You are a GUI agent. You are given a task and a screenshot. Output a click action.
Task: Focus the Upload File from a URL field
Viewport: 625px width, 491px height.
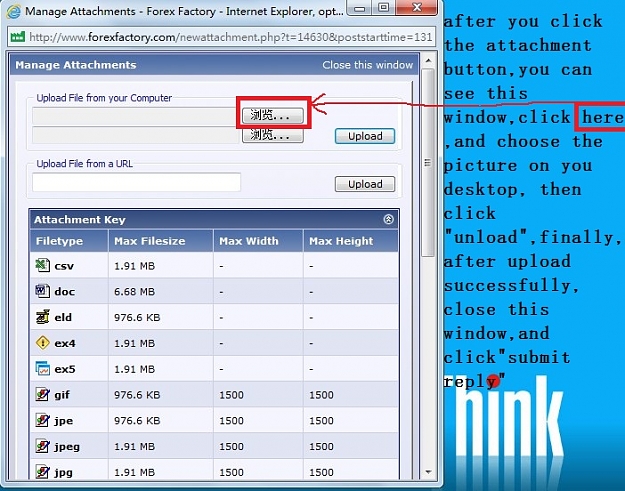136,182
